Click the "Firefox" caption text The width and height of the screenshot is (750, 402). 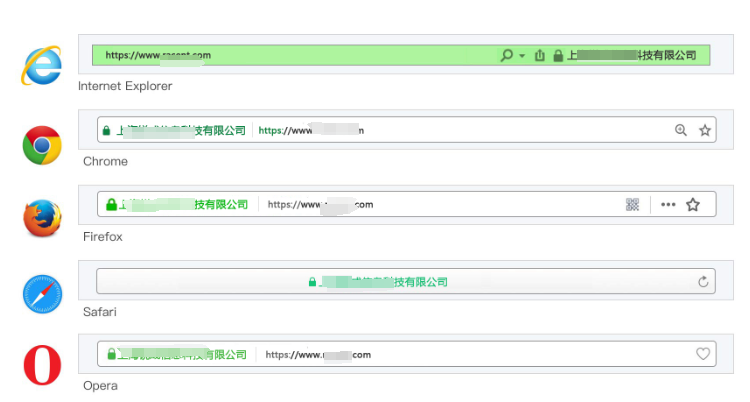103,236
